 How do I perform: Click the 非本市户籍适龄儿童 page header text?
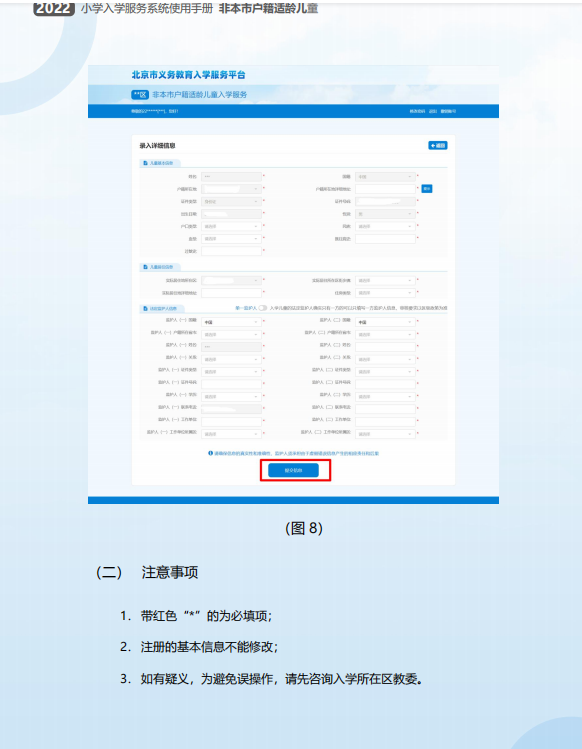[x=269, y=8]
